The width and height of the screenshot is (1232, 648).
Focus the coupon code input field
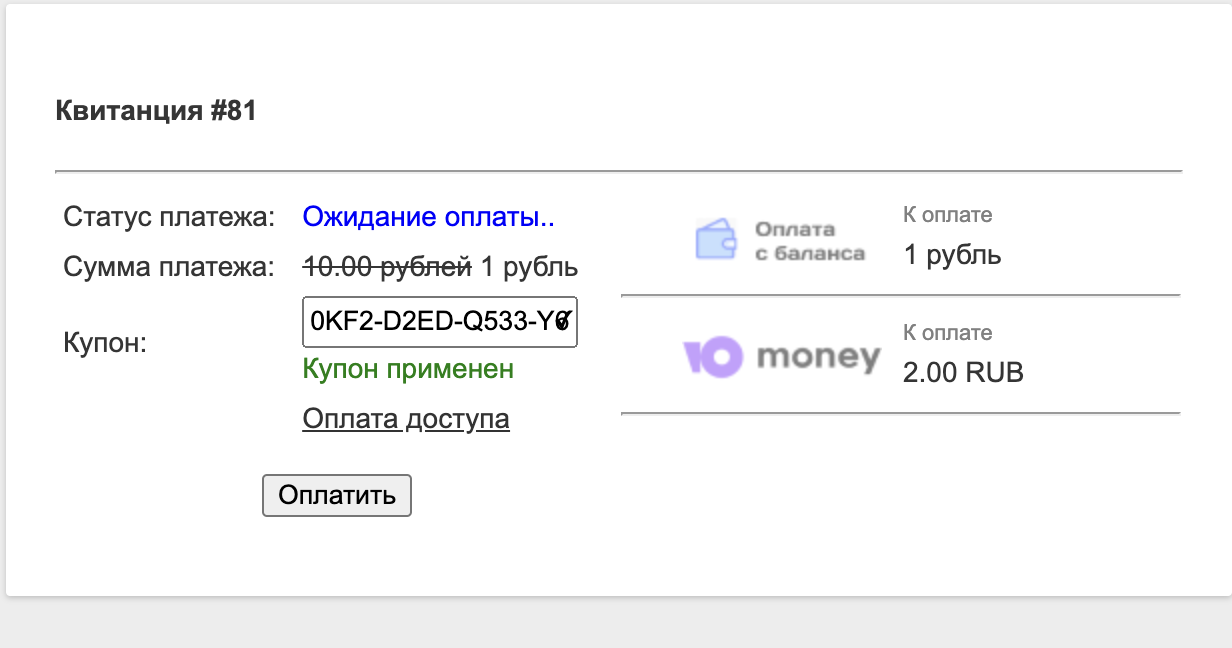(x=439, y=322)
